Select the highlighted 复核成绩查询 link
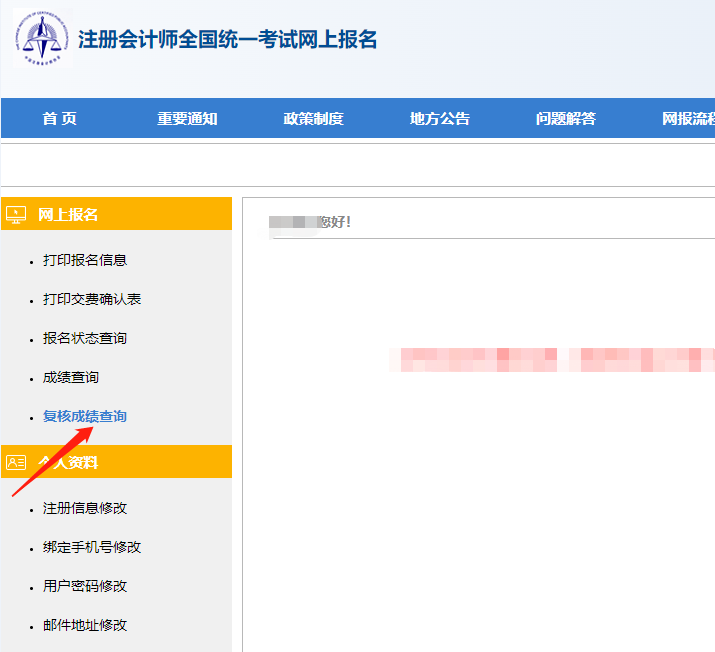The height and width of the screenshot is (652, 715). (x=85, y=416)
